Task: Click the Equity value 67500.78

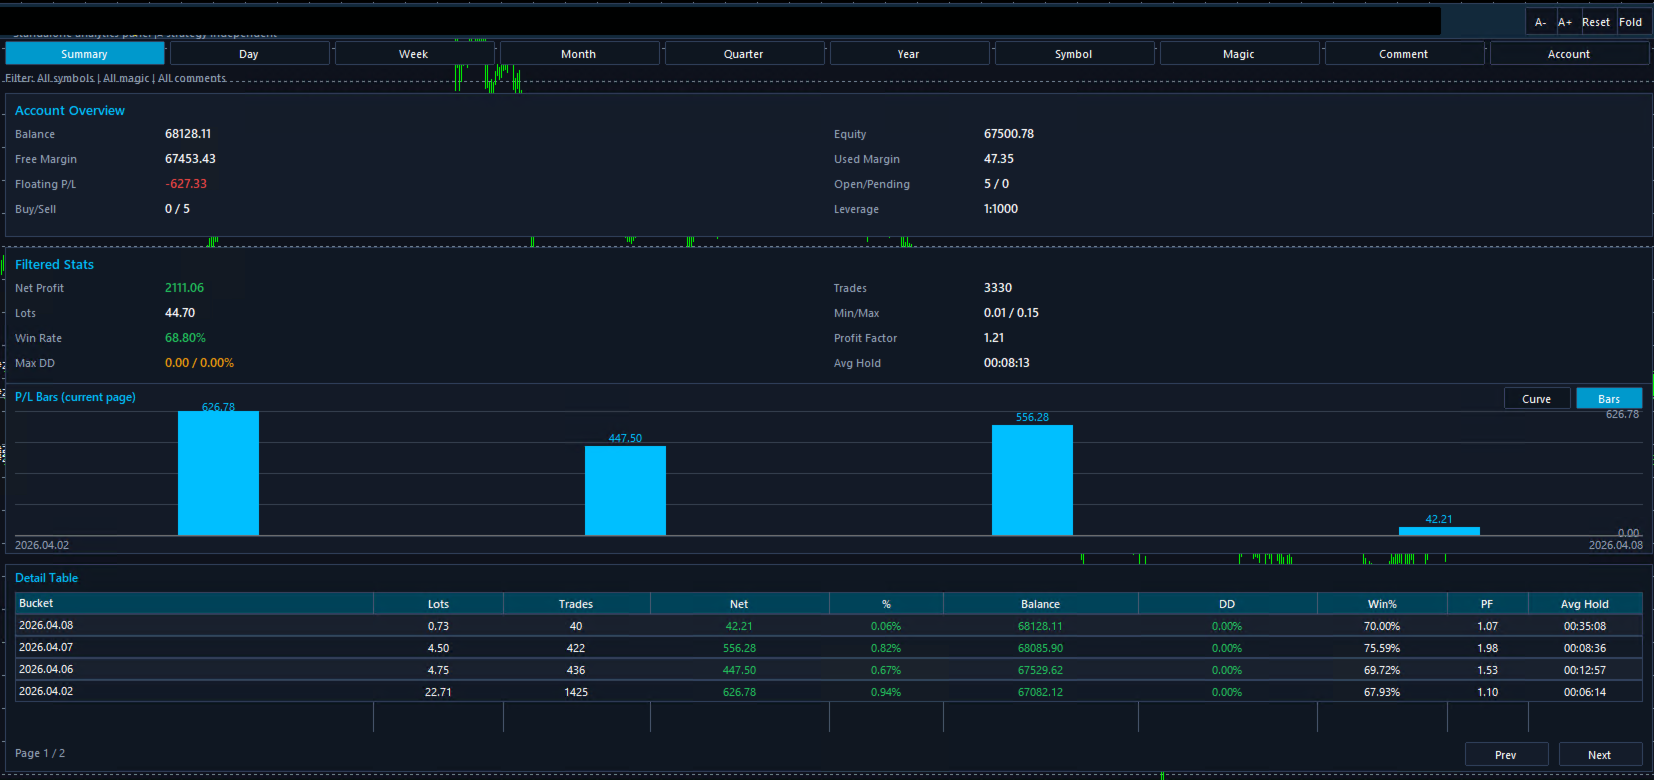Action: pyautogui.click(x=1009, y=134)
